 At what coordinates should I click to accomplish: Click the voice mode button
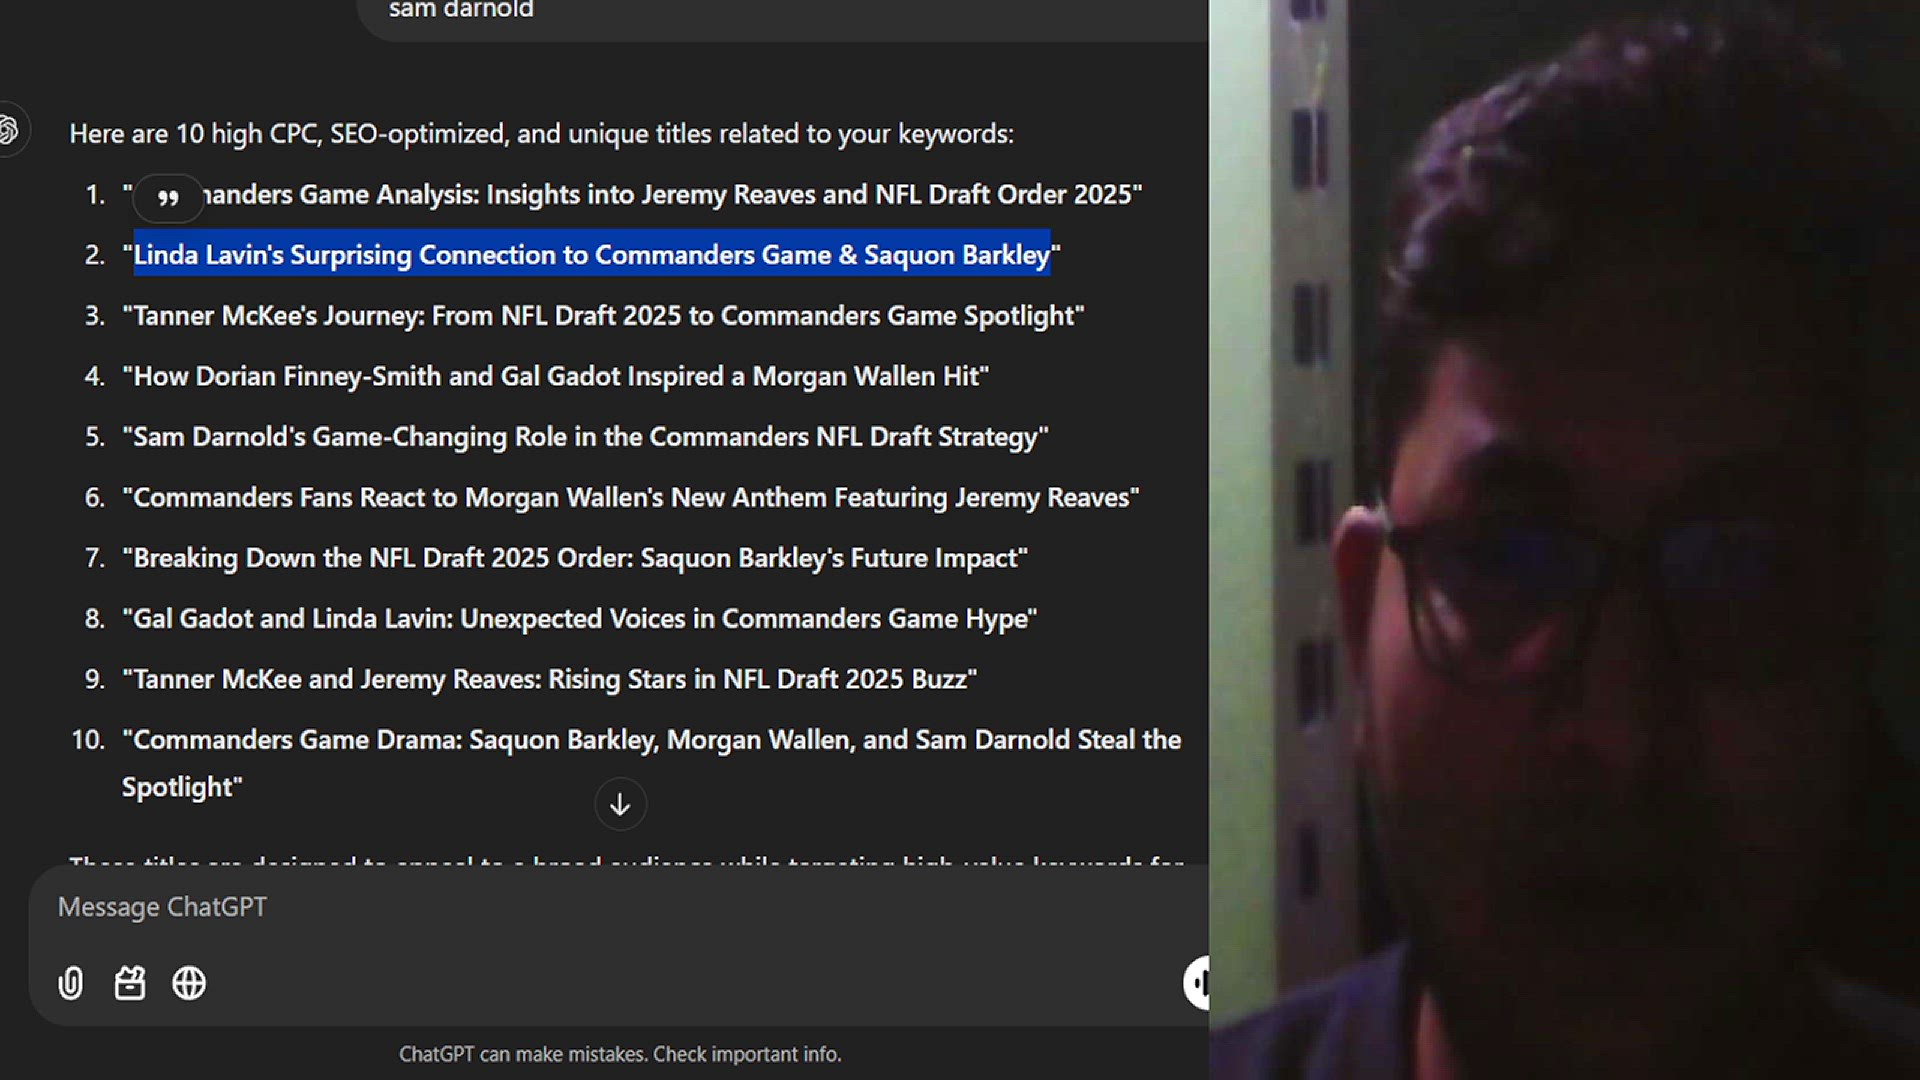click(1197, 982)
